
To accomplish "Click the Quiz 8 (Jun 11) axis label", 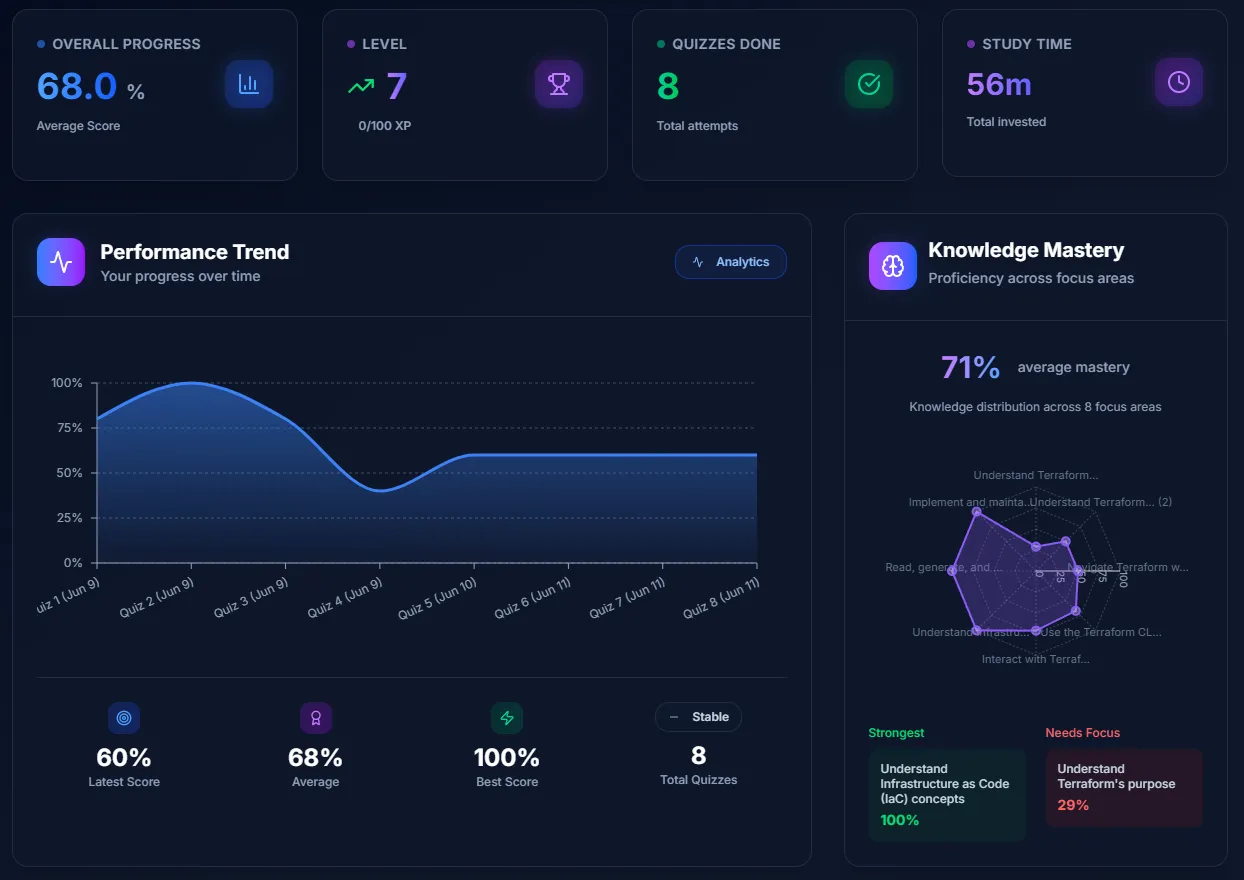I will pyautogui.click(x=721, y=598).
